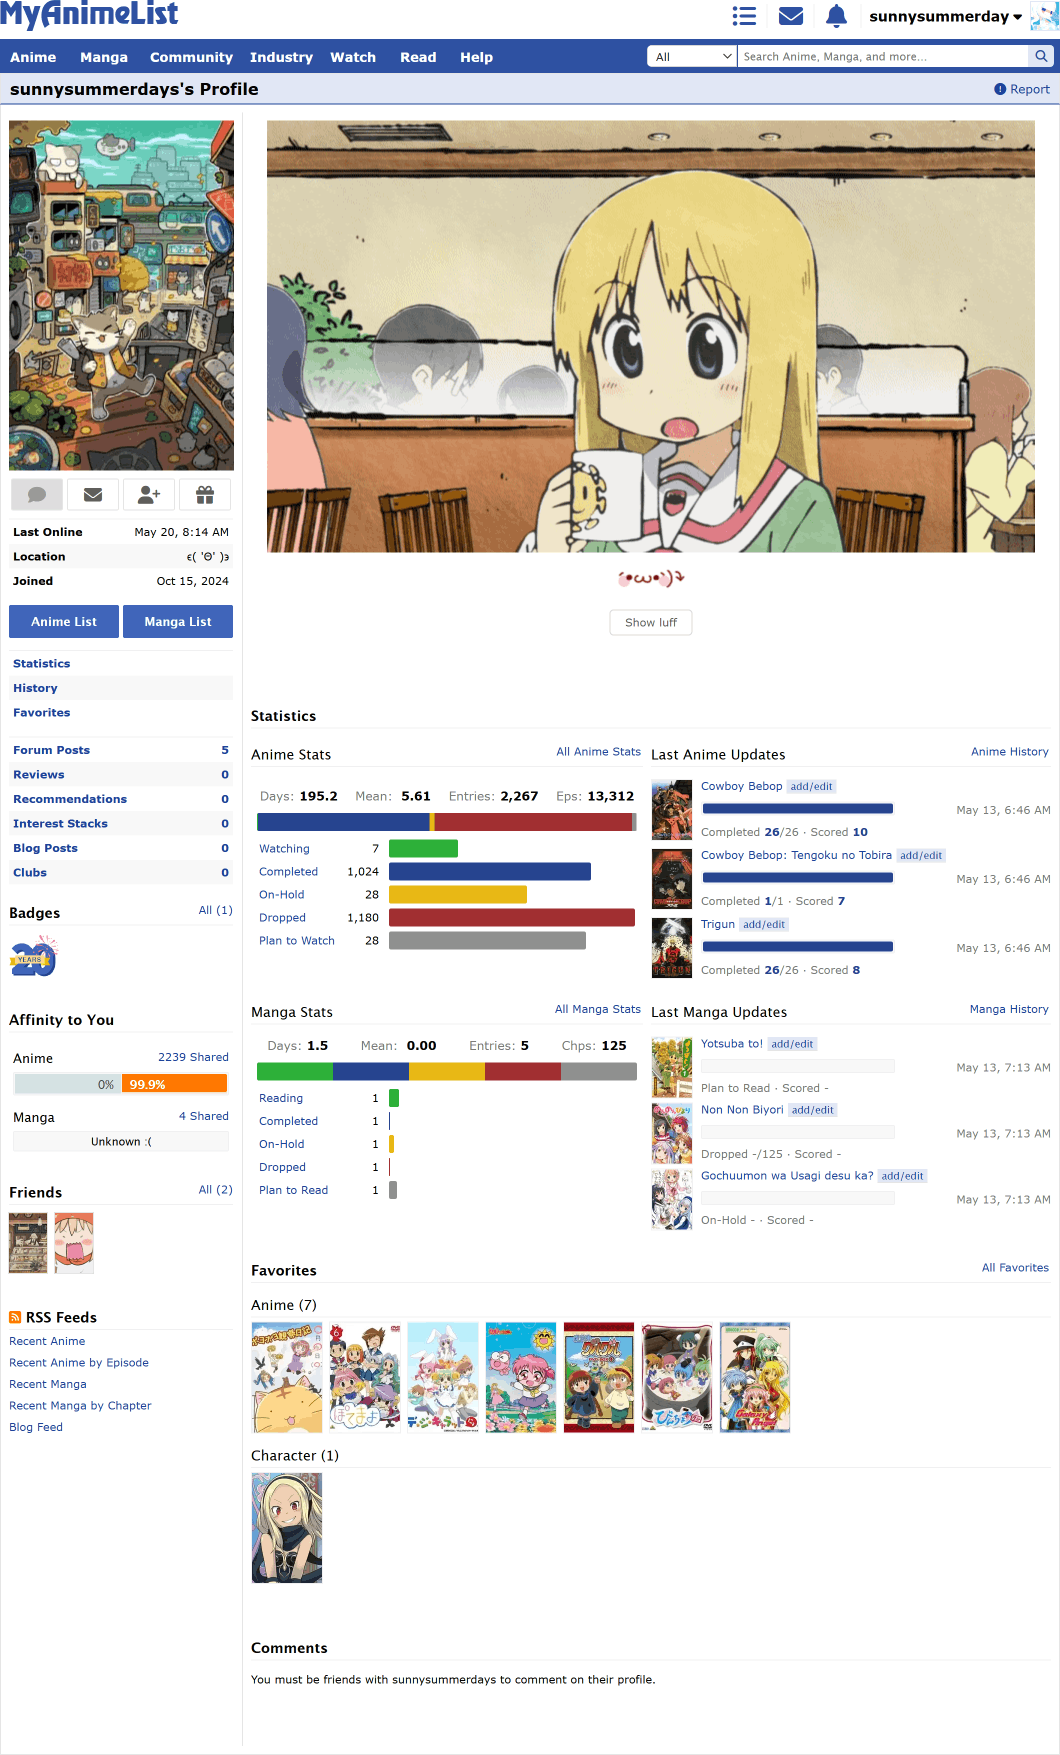Open the Trigun thumbnail

(672, 947)
